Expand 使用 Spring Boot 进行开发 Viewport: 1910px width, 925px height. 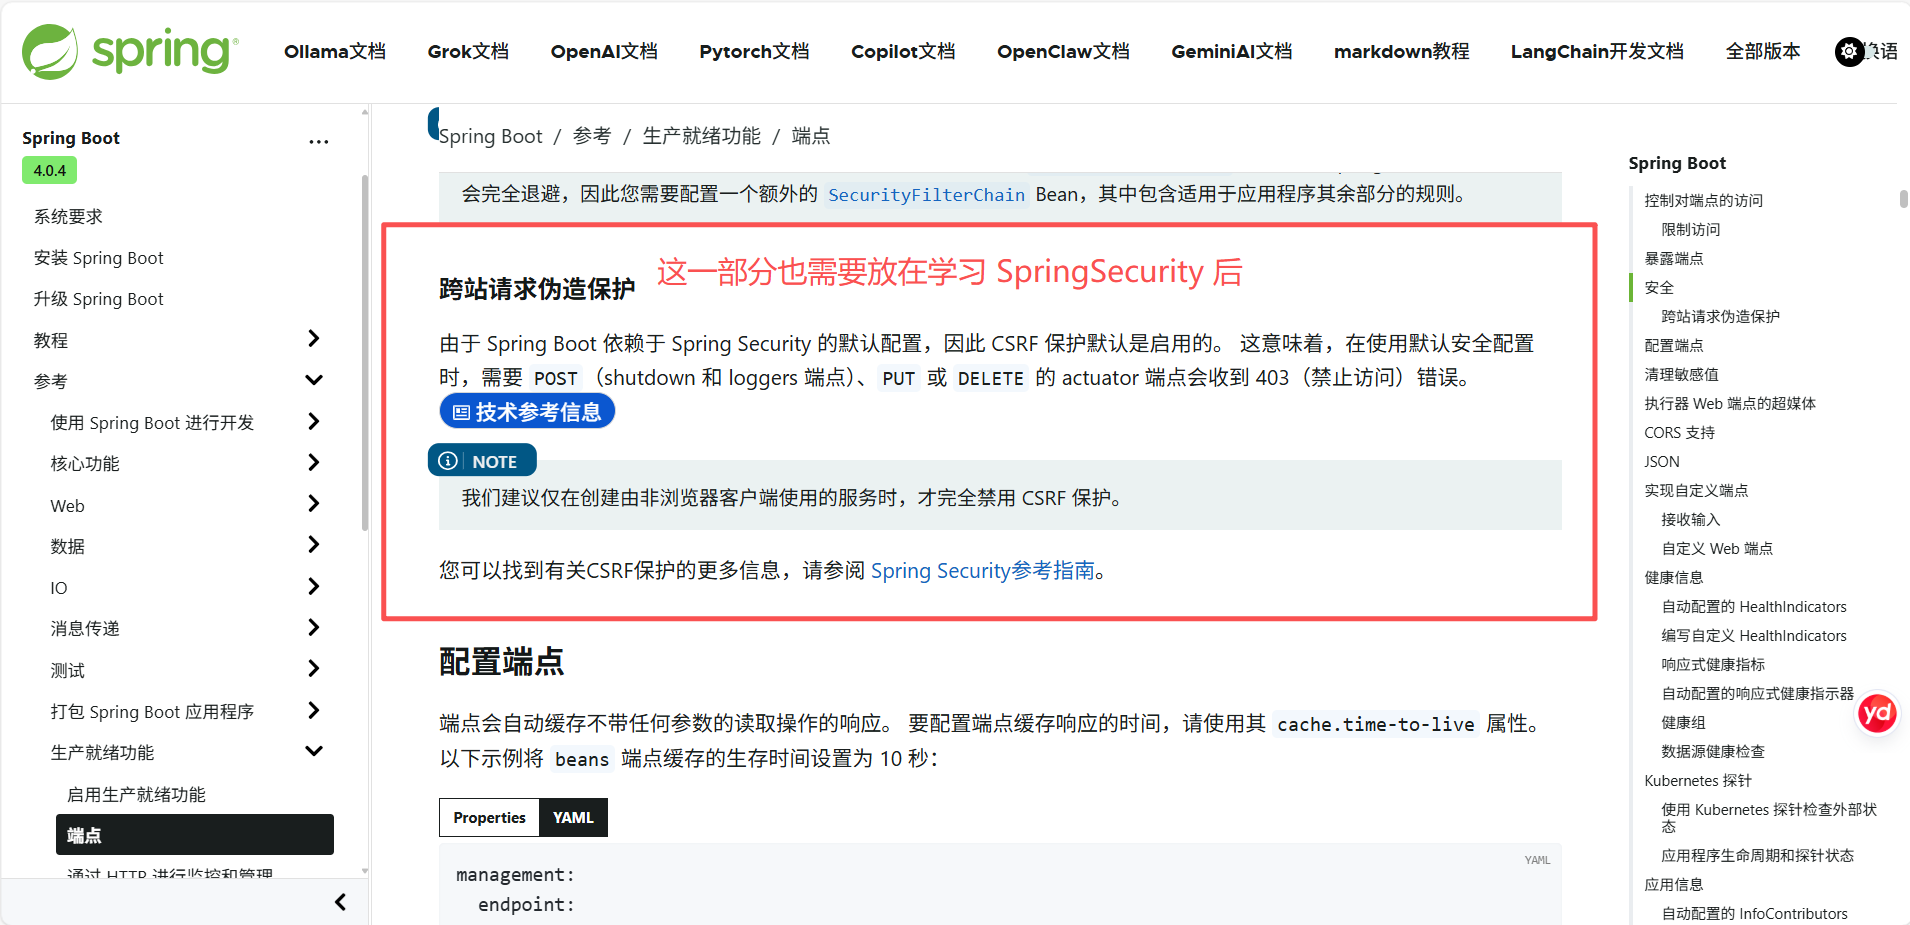click(314, 421)
